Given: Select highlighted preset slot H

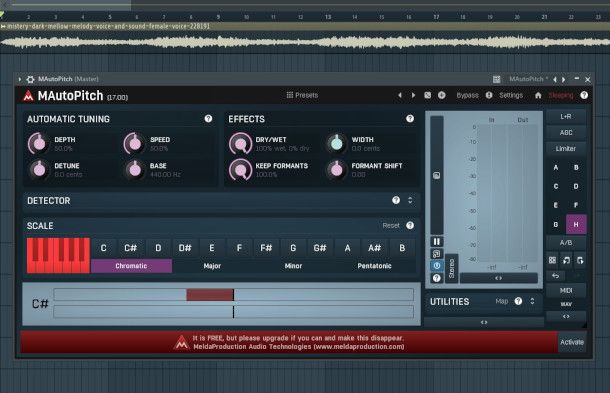Looking at the screenshot, I should point(576,225).
